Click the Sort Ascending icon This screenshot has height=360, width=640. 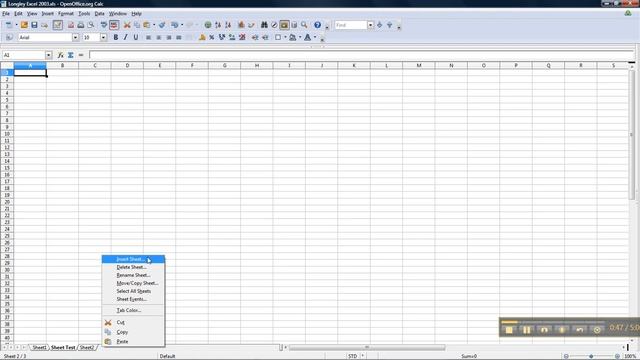click(x=218, y=25)
